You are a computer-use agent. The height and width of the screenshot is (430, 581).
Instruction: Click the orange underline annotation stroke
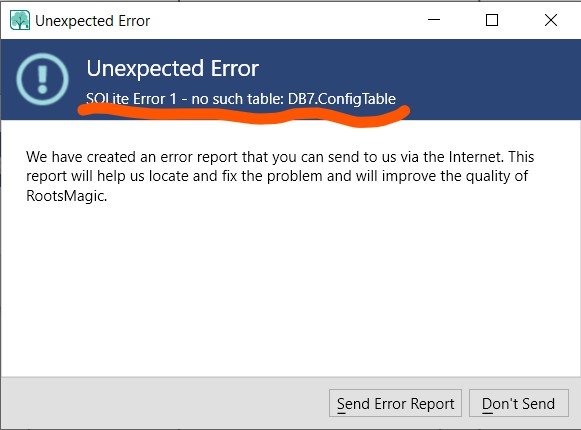244,116
